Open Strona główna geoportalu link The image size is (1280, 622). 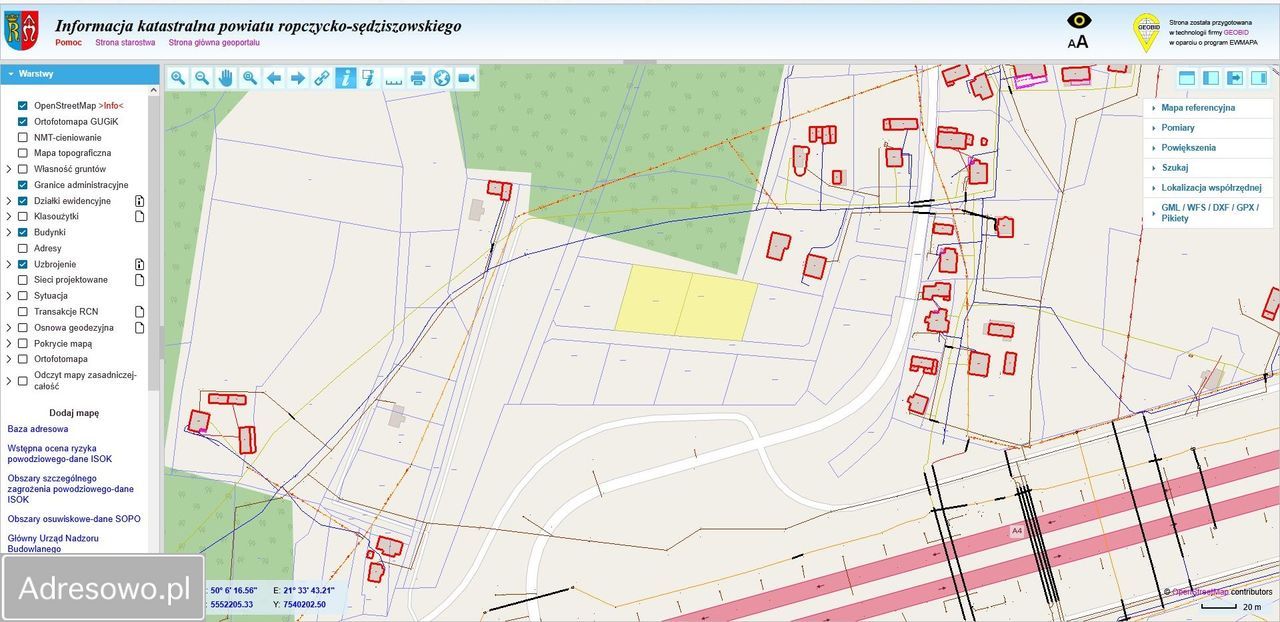[214, 43]
